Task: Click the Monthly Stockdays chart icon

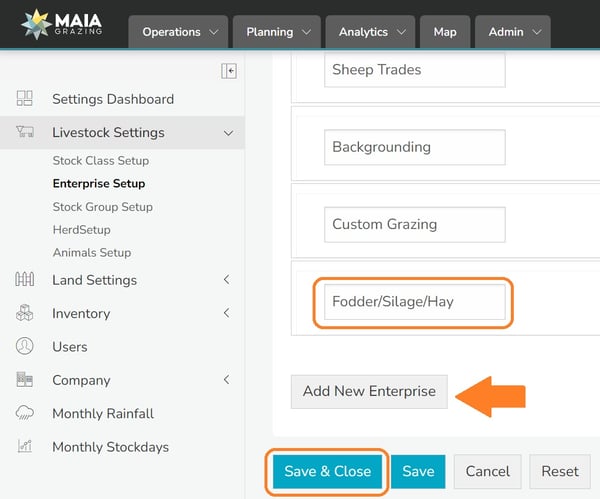Action: 25,447
